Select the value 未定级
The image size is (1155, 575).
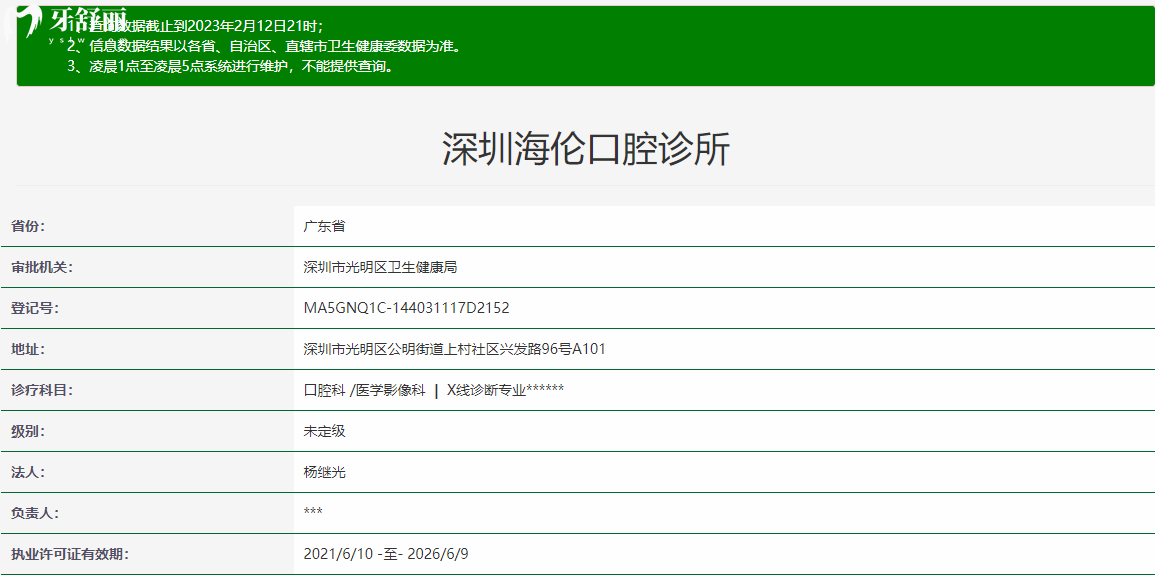pyautogui.click(x=324, y=431)
